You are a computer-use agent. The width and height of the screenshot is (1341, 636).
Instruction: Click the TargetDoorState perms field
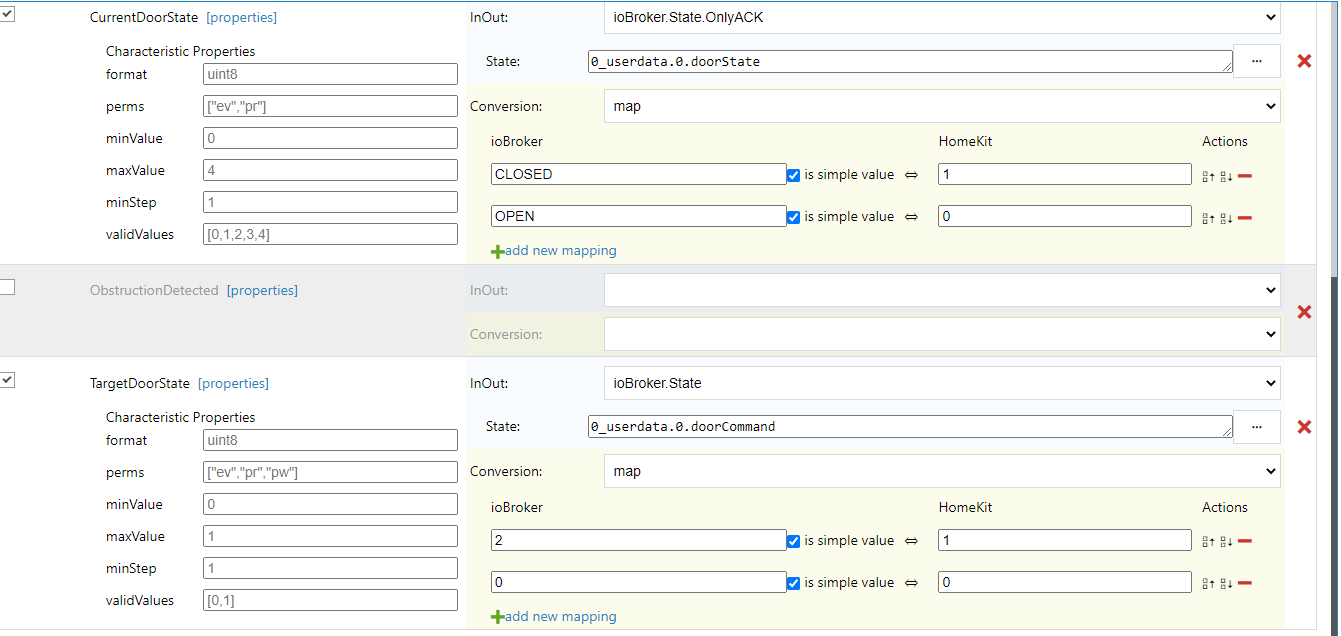330,472
